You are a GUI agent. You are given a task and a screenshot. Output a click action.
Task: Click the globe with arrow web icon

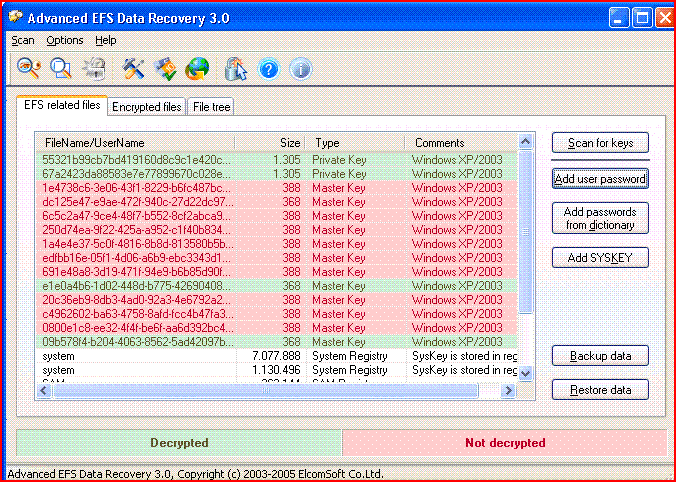pos(197,69)
